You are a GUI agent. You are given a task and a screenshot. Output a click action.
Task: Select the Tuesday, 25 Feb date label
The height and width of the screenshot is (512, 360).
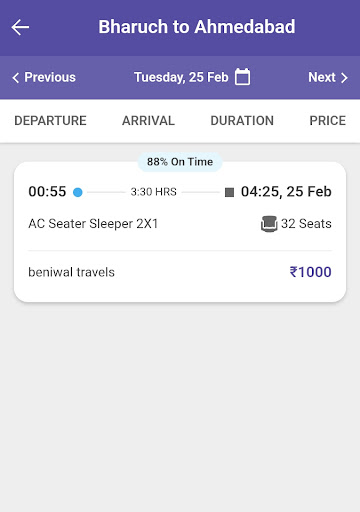(x=181, y=77)
